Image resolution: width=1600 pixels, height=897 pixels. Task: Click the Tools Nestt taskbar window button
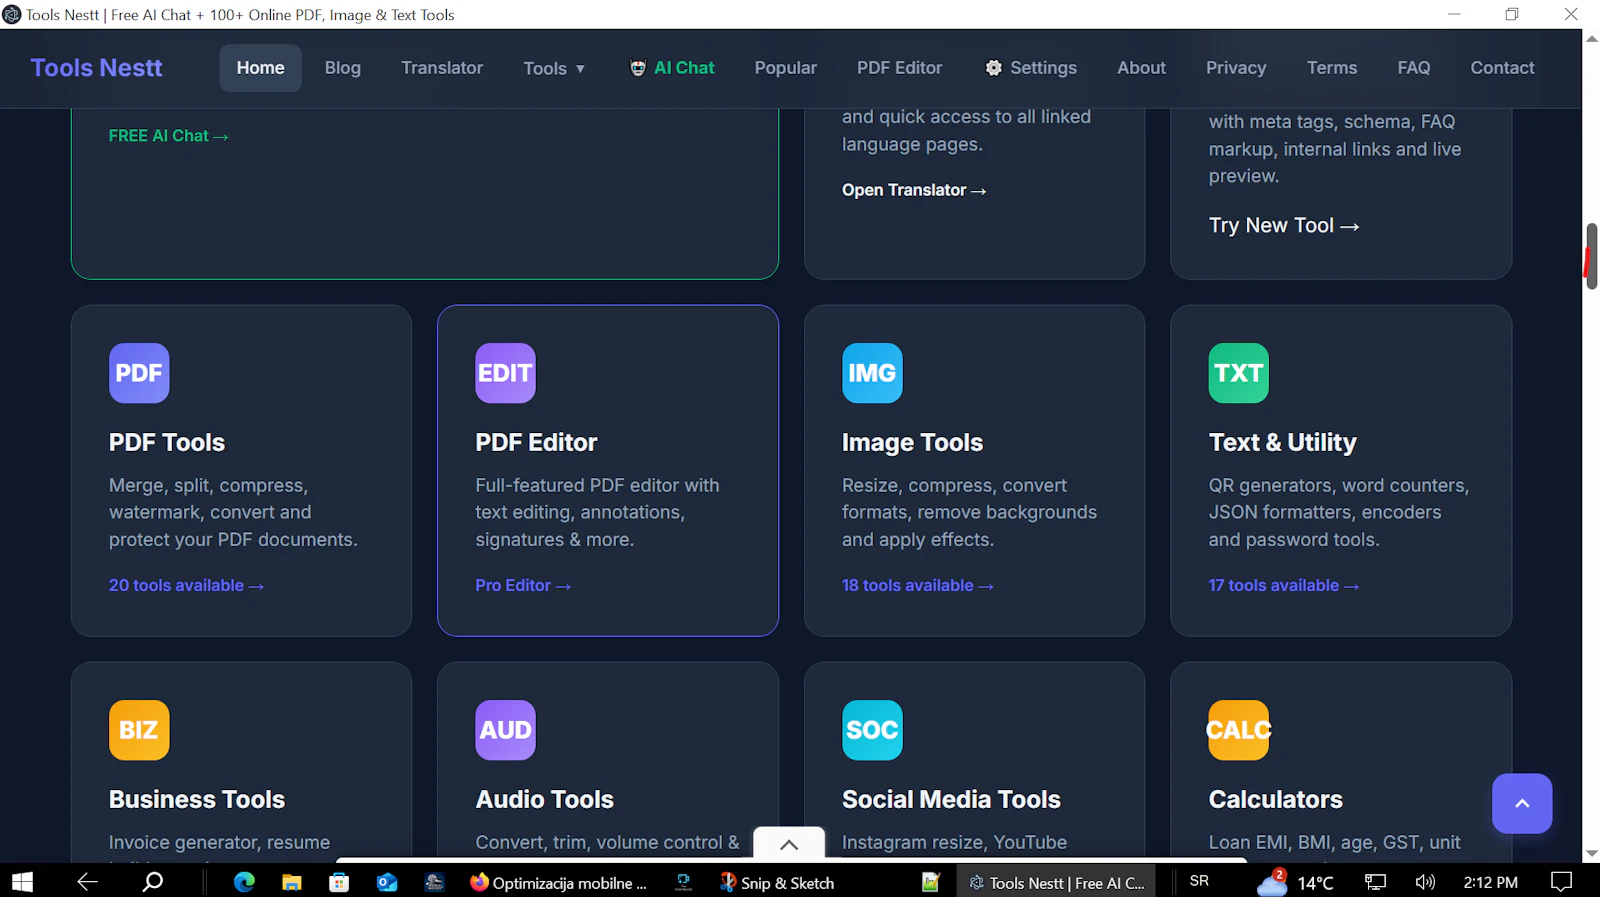[1057, 882]
